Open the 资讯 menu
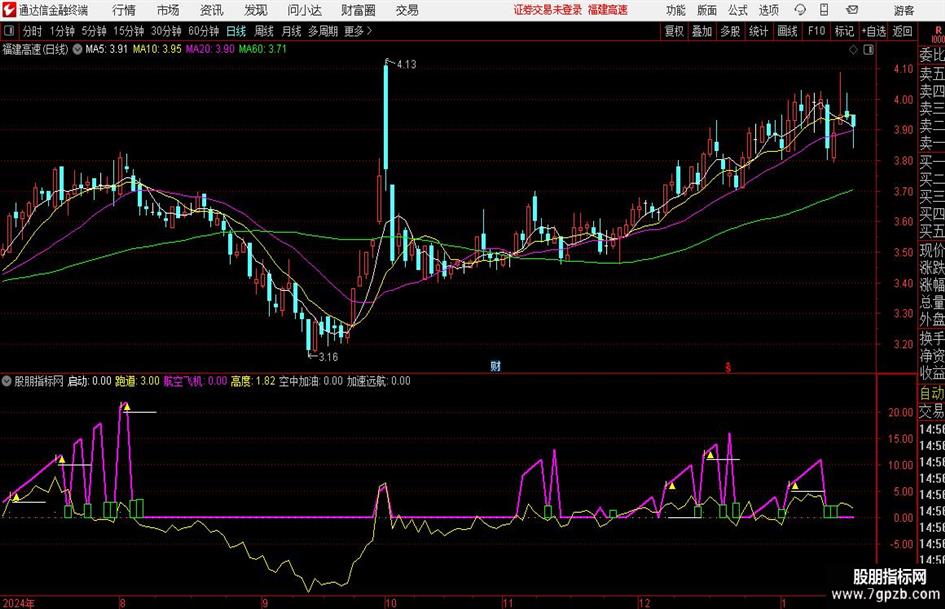 click(212, 10)
